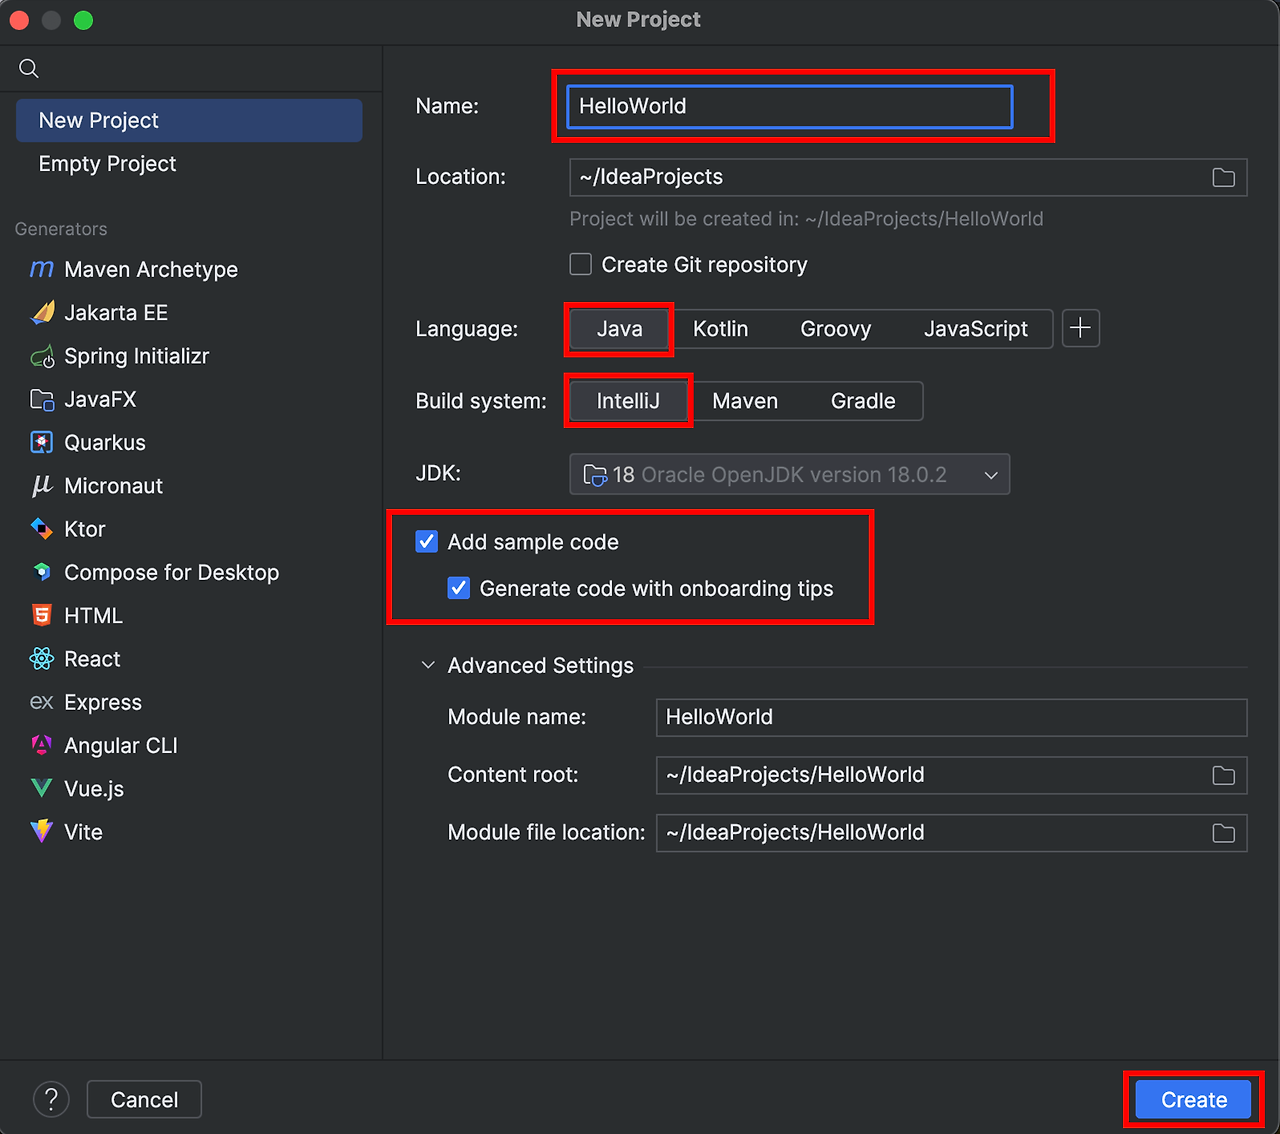Uncheck Add sample code
The height and width of the screenshot is (1134, 1280).
tap(427, 542)
